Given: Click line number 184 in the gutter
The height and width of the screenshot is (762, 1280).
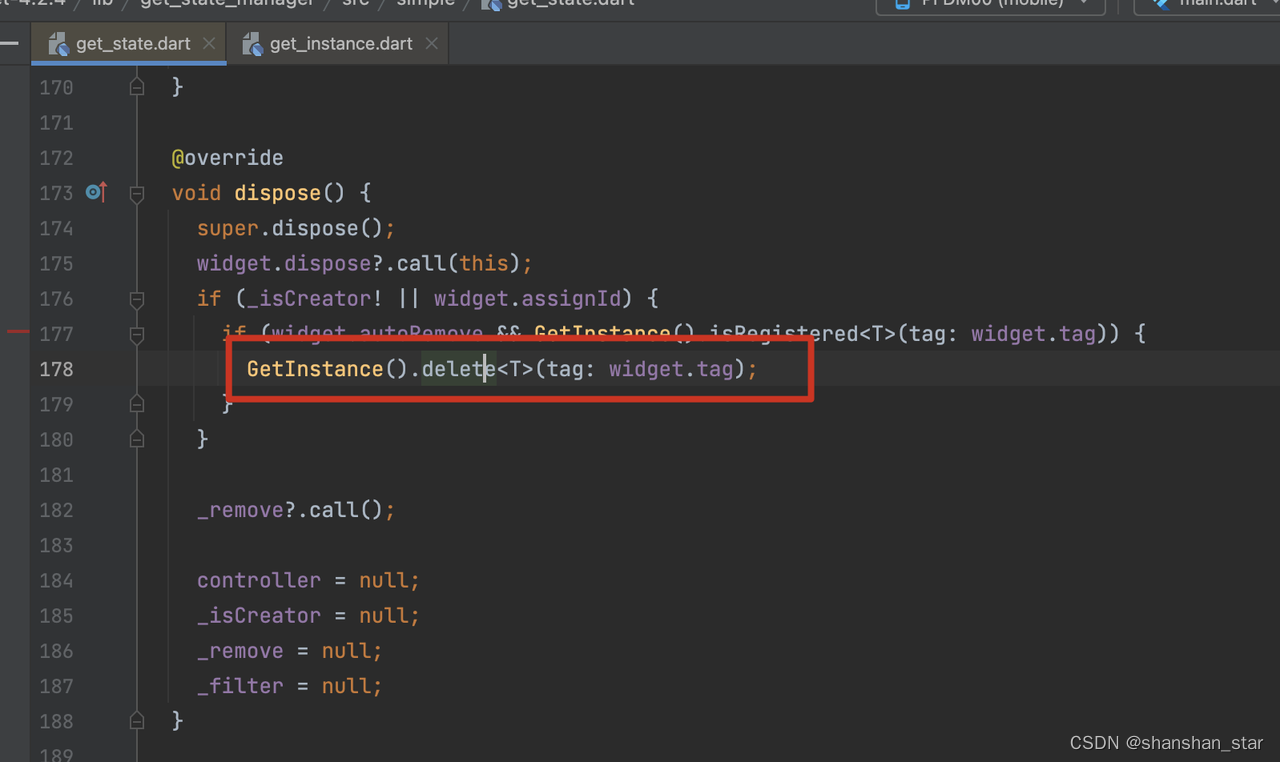Looking at the screenshot, I should 56,580.
